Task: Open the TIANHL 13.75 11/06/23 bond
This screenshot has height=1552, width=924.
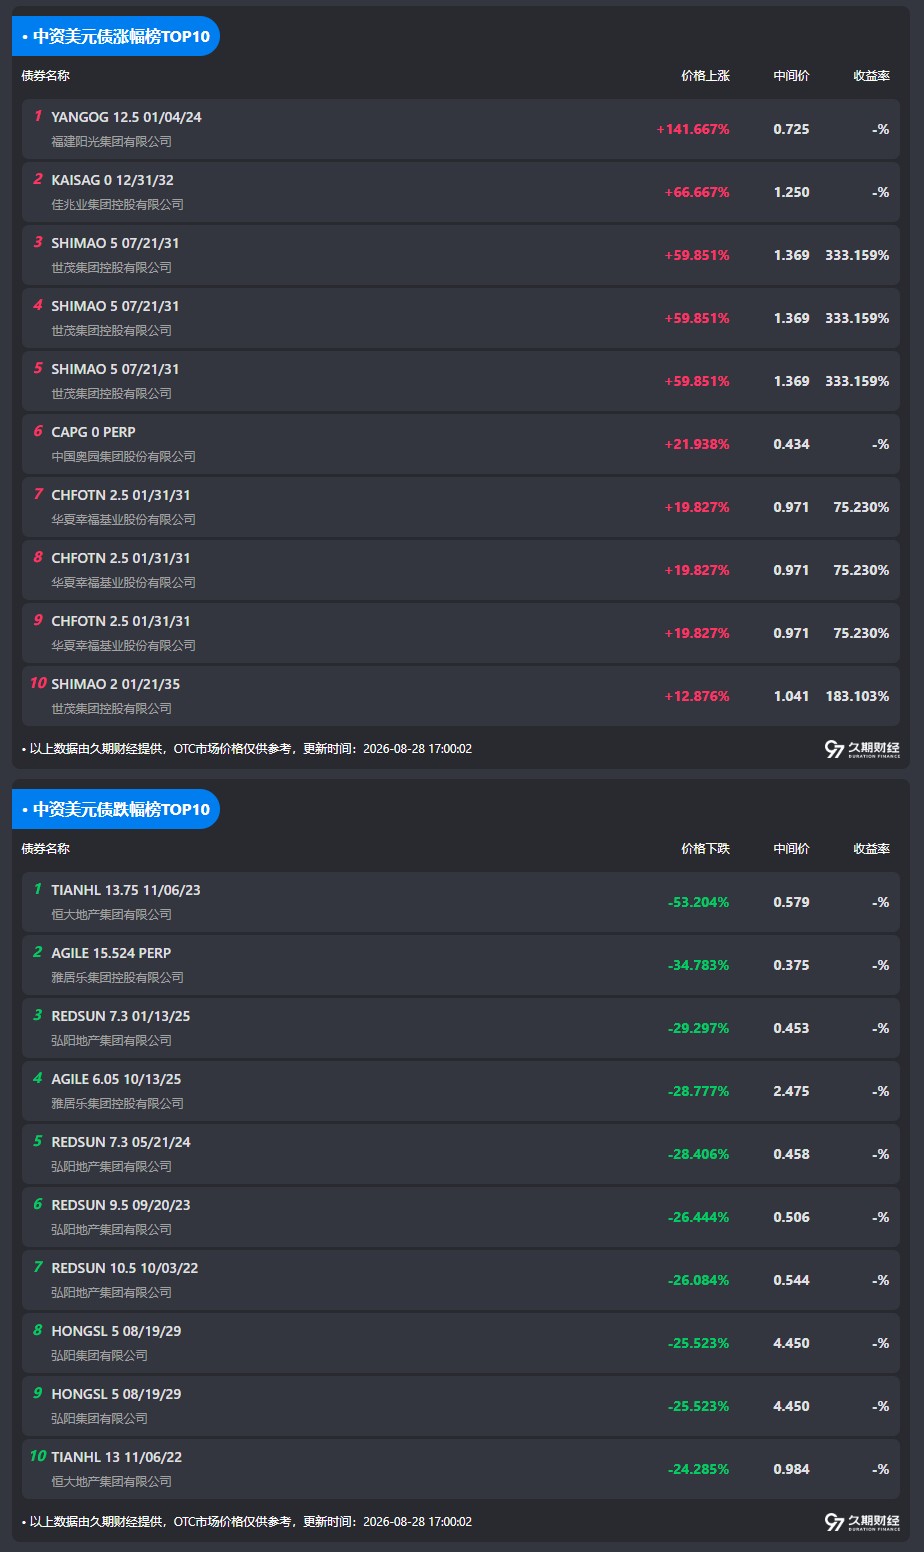Action: point(461,902)
